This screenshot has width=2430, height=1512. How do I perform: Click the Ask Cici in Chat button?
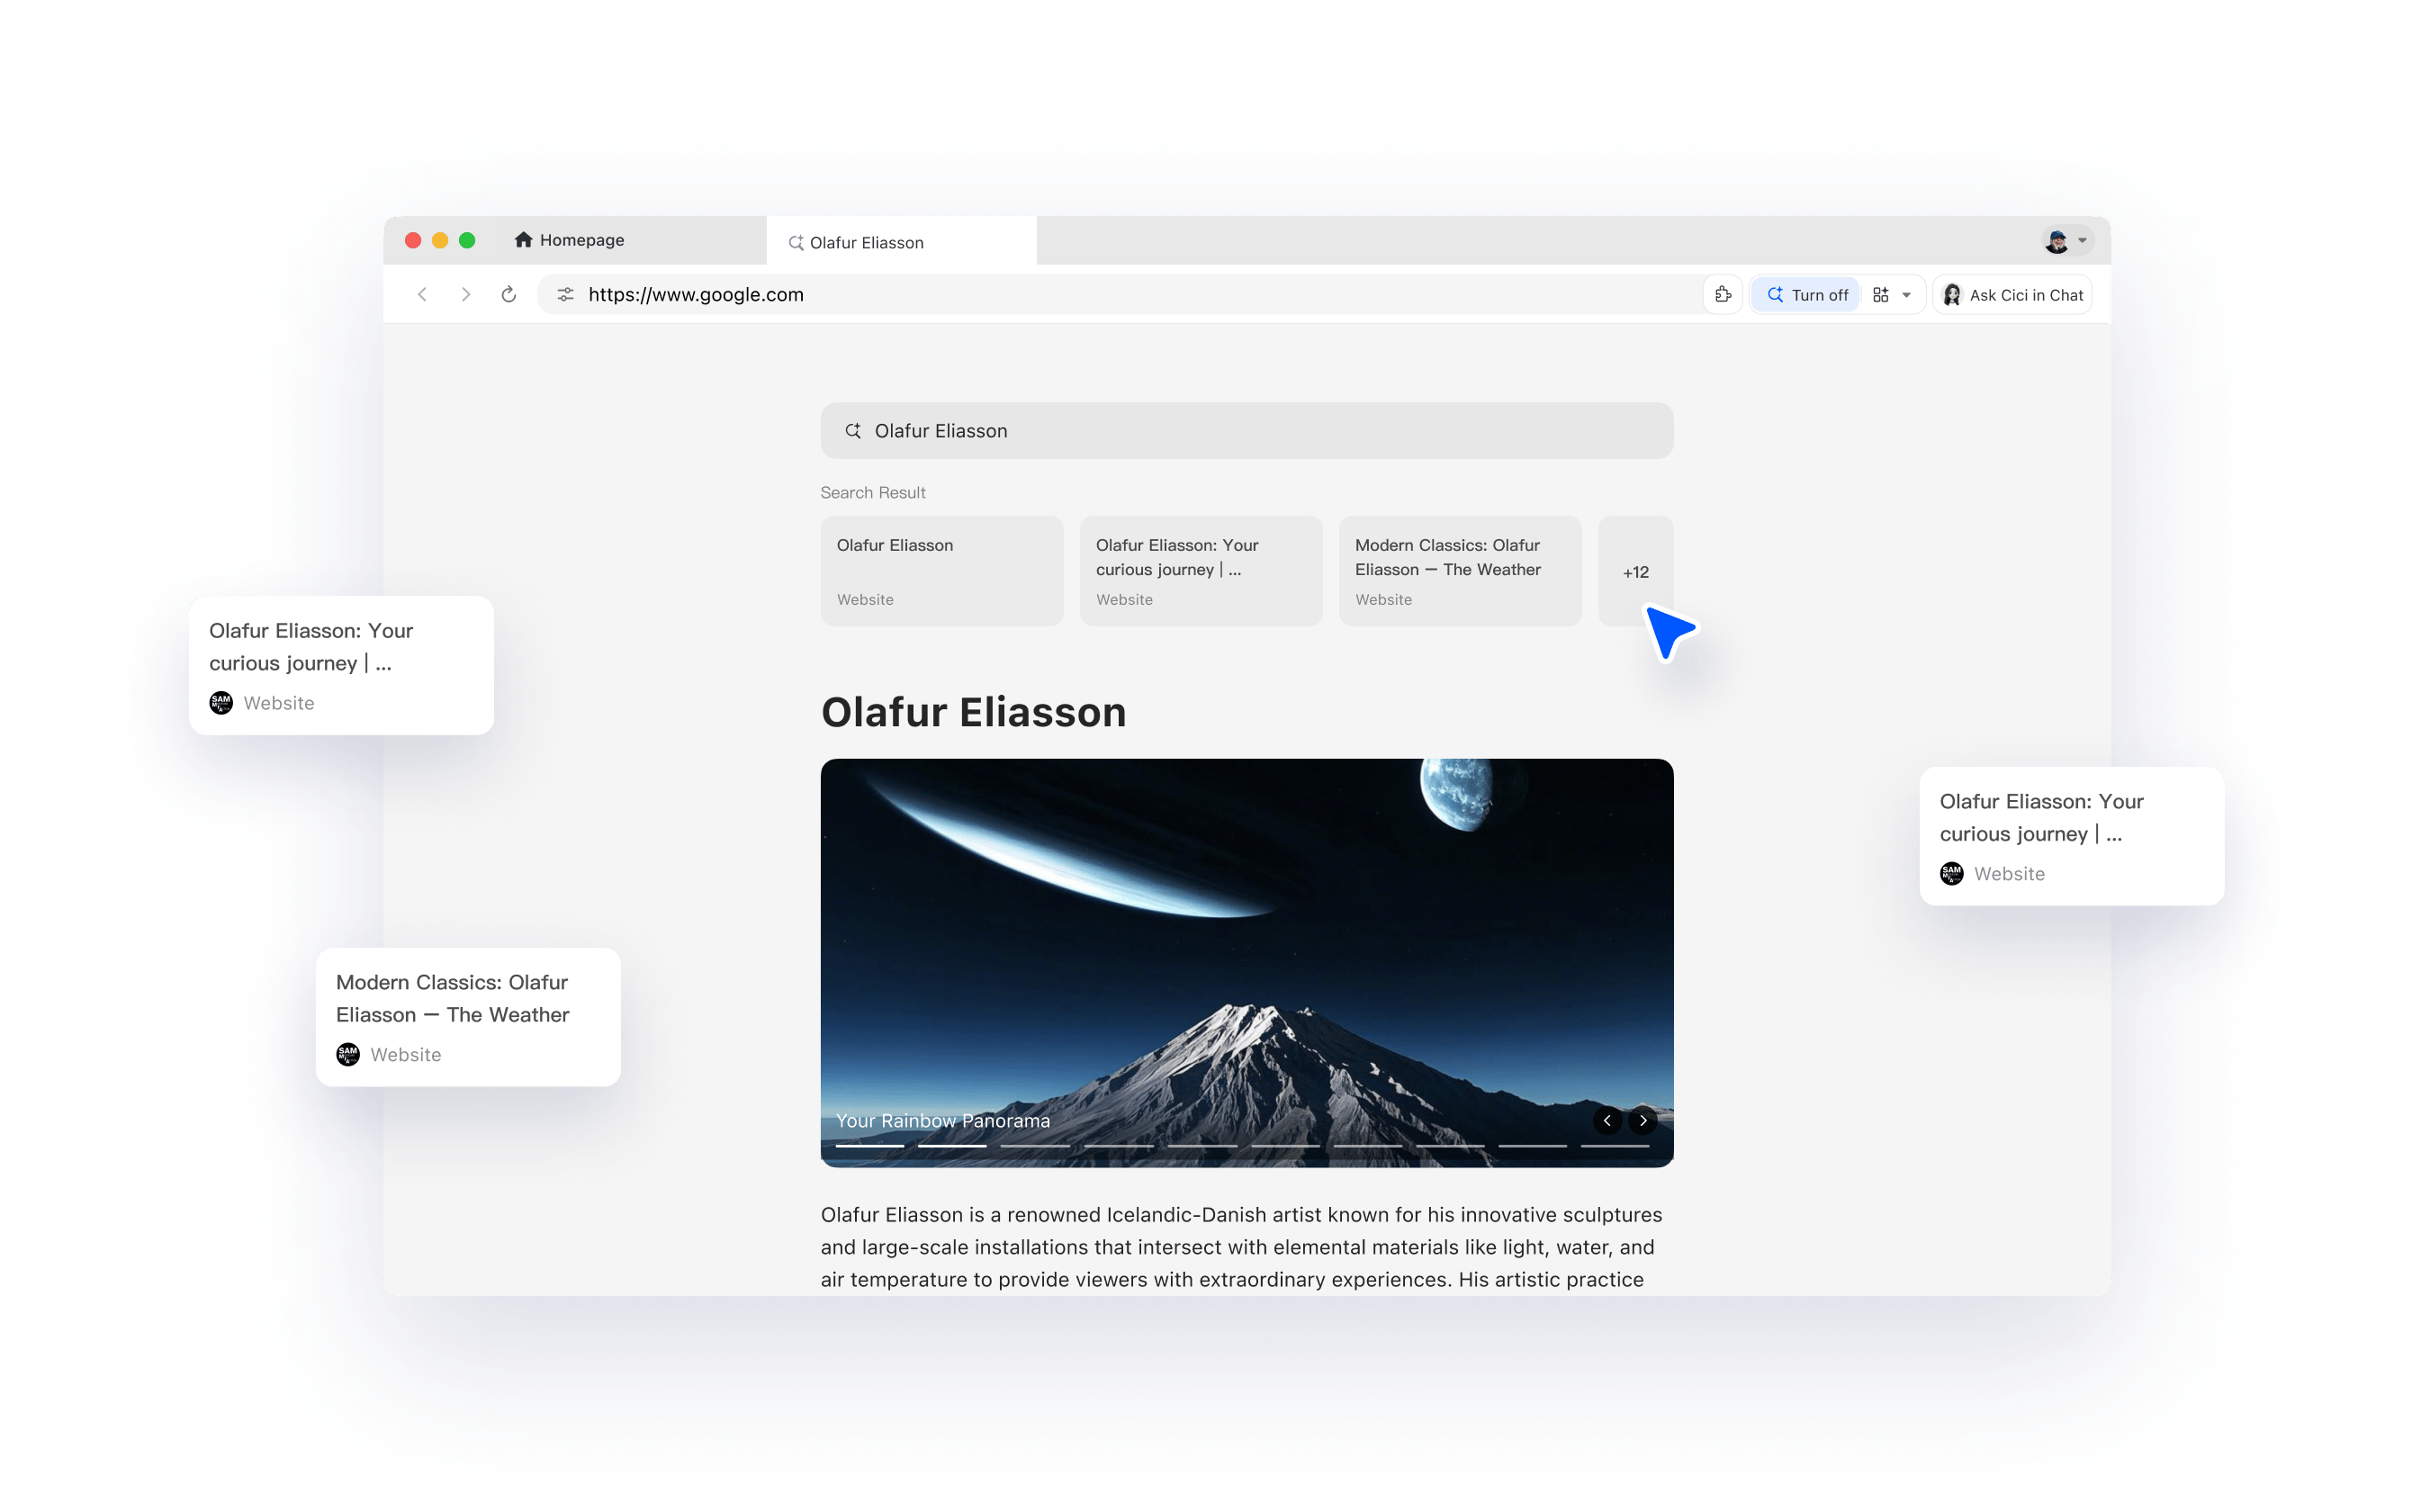[2025, 294]
